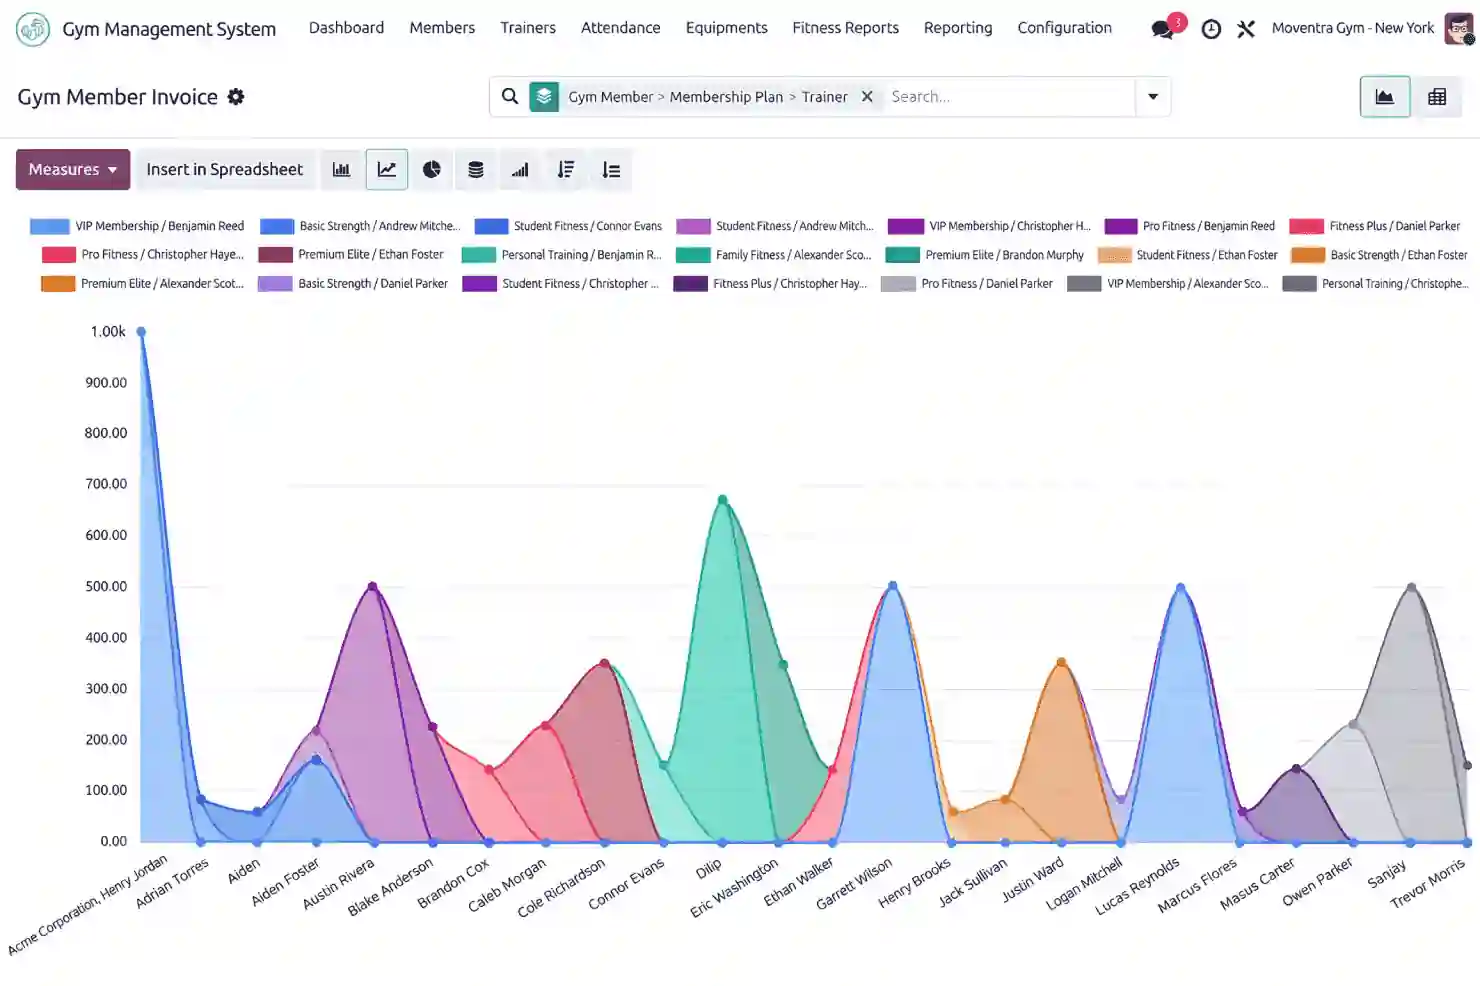Click the search magnifier icon
This screenshot has width=1480, height=986.
click(510, 97)
